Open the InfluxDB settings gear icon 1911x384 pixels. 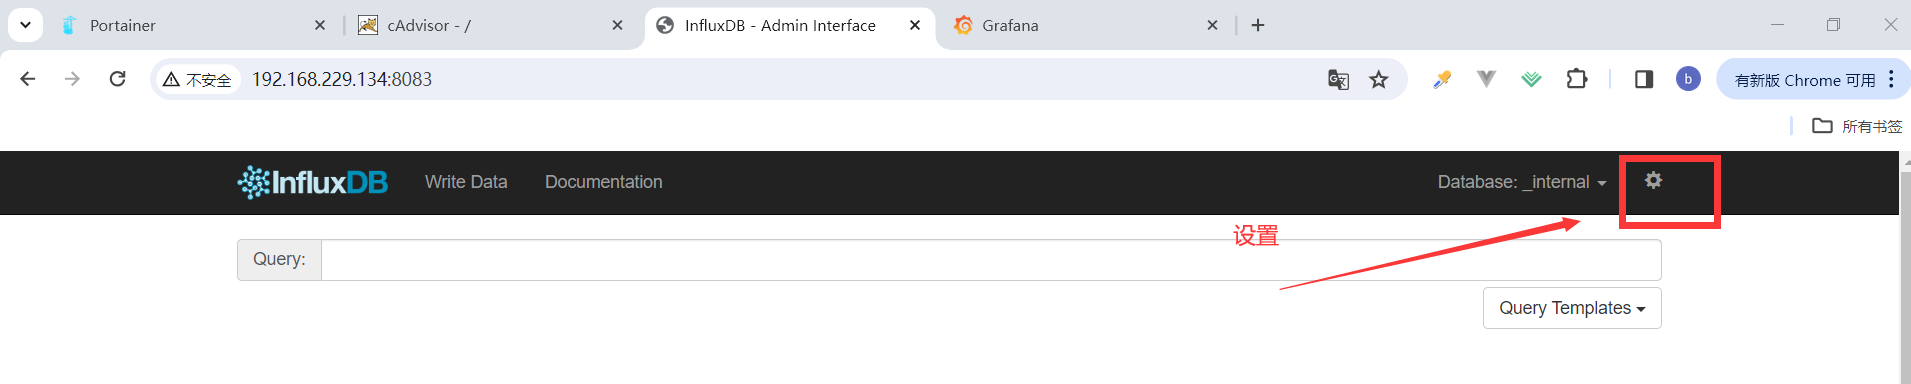pos(1653,180)
